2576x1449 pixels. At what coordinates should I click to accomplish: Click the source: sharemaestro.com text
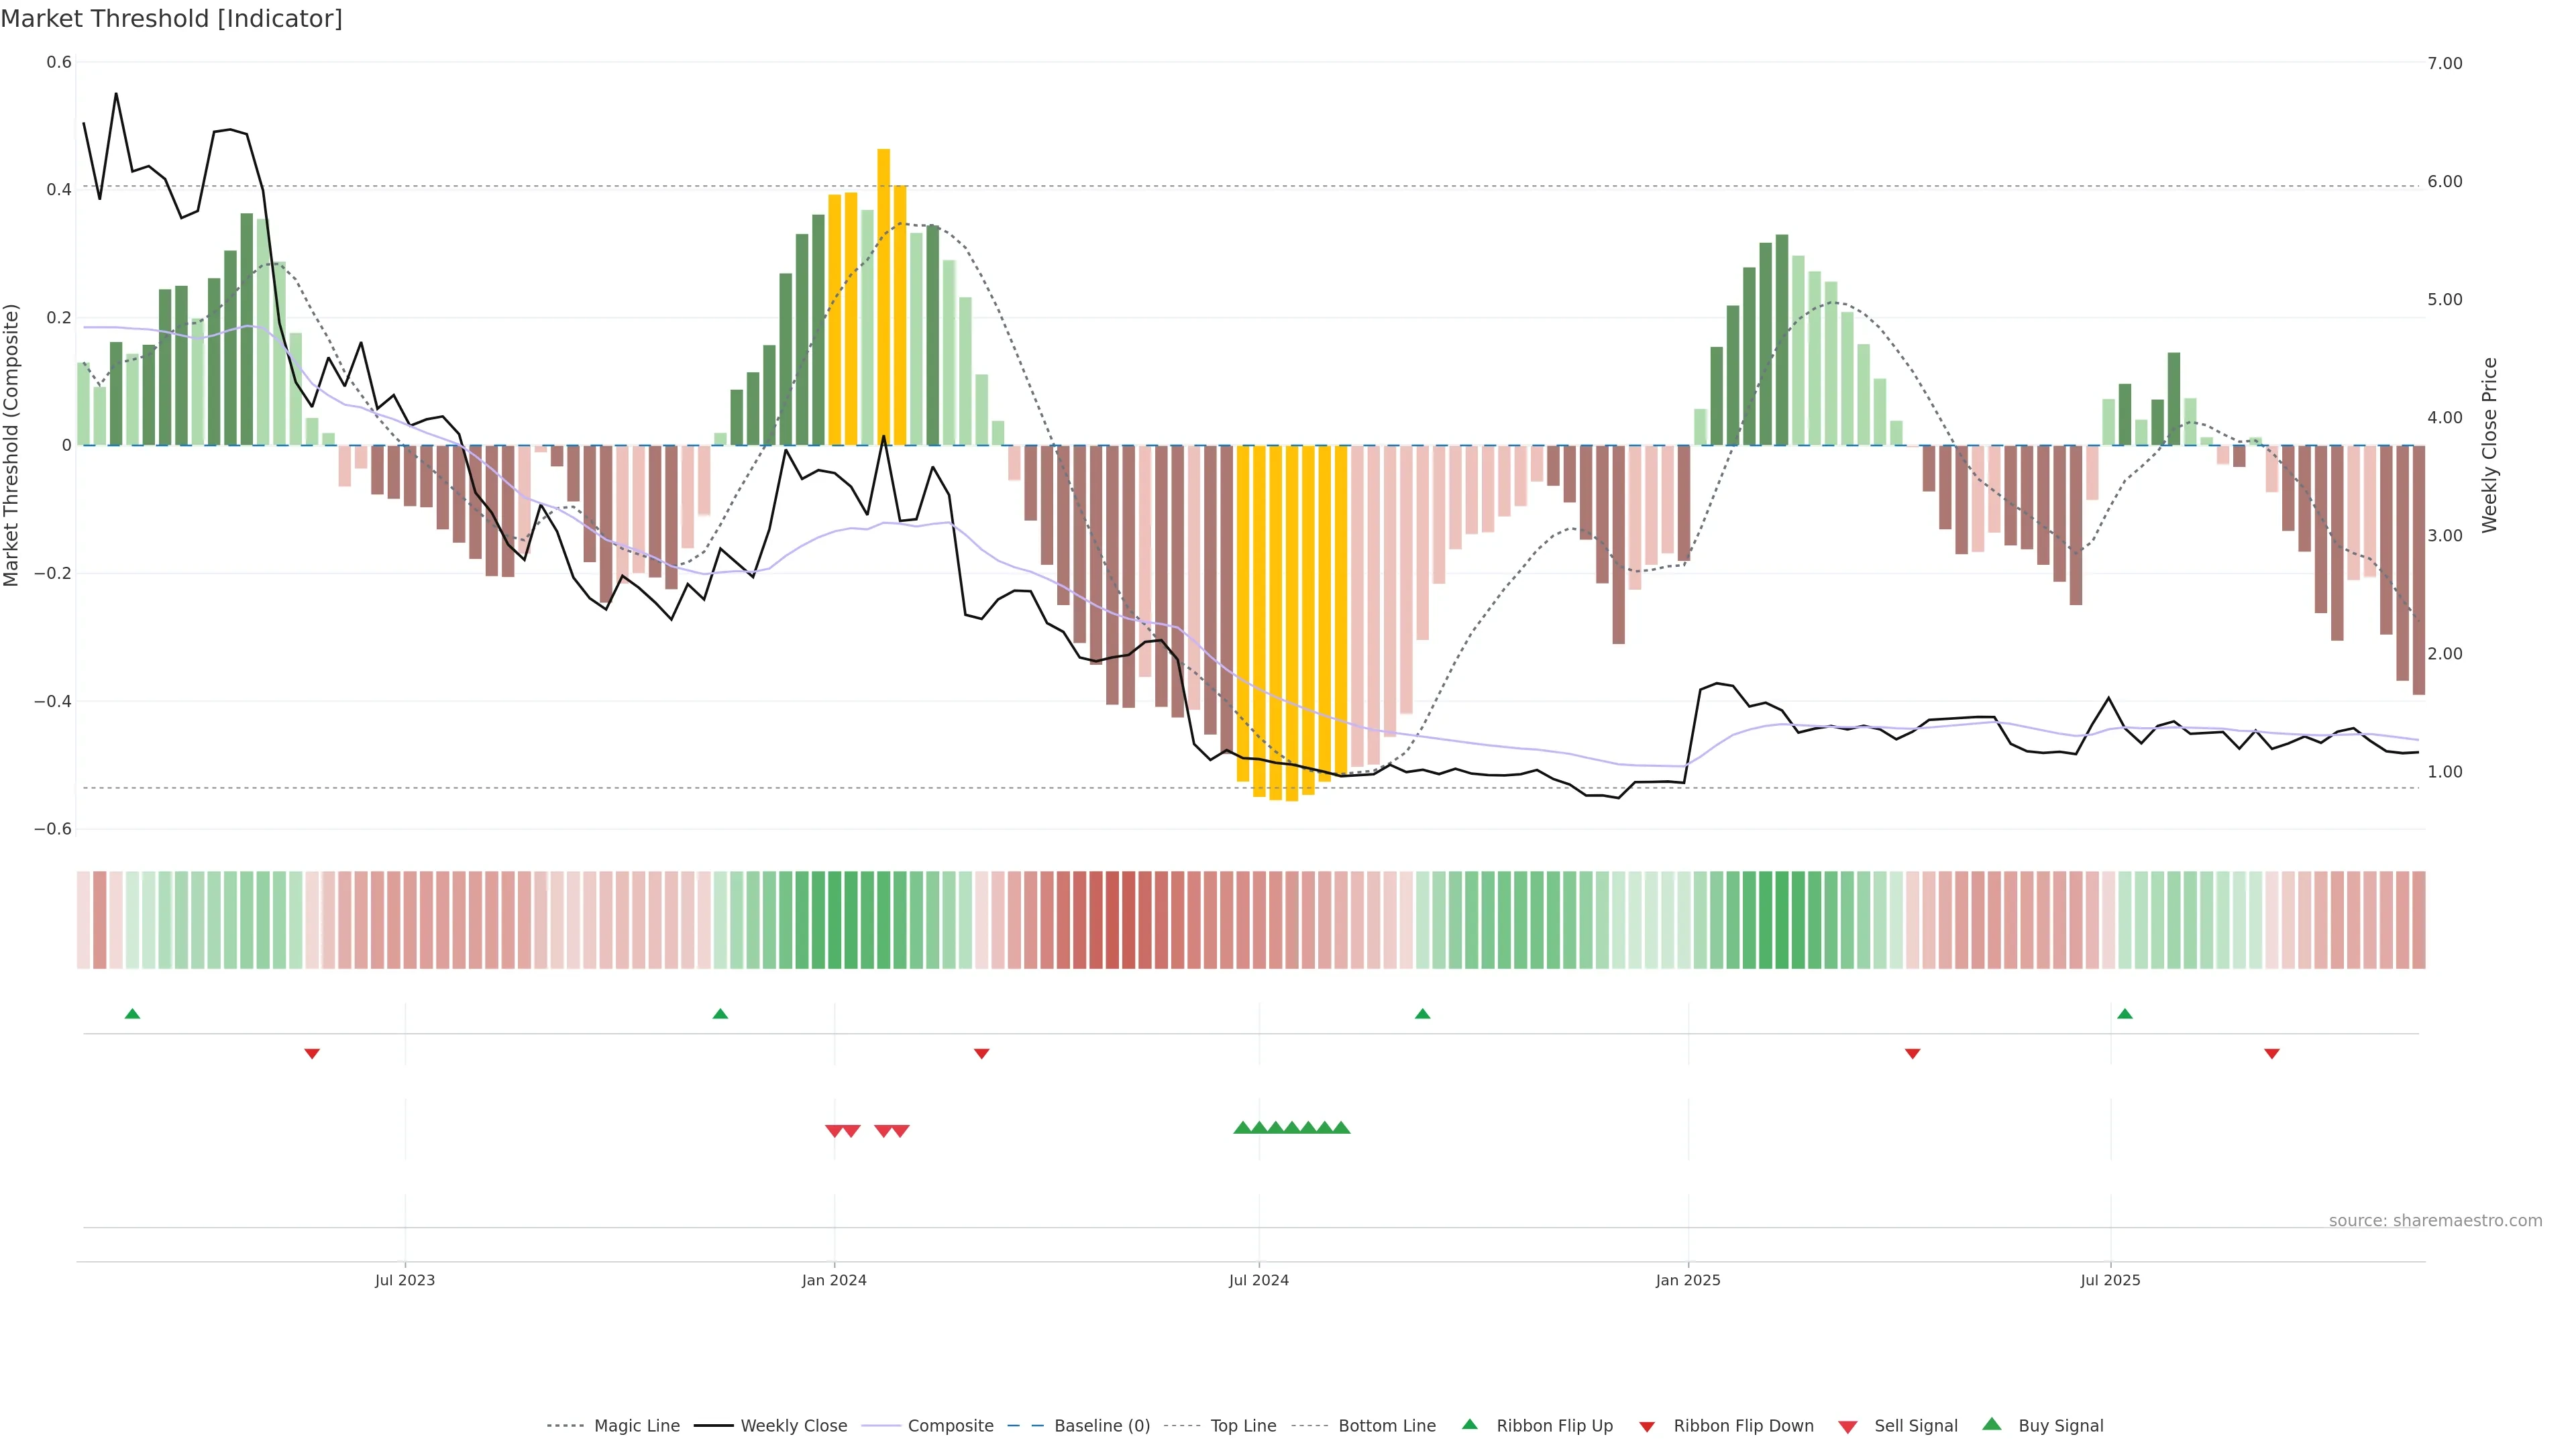point(2435,1221)
